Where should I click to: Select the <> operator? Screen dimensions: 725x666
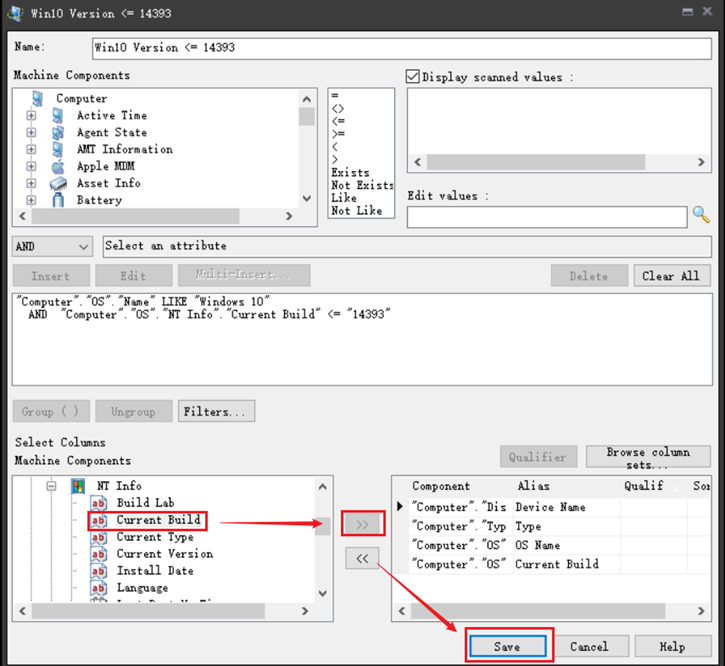click(338, 109)
